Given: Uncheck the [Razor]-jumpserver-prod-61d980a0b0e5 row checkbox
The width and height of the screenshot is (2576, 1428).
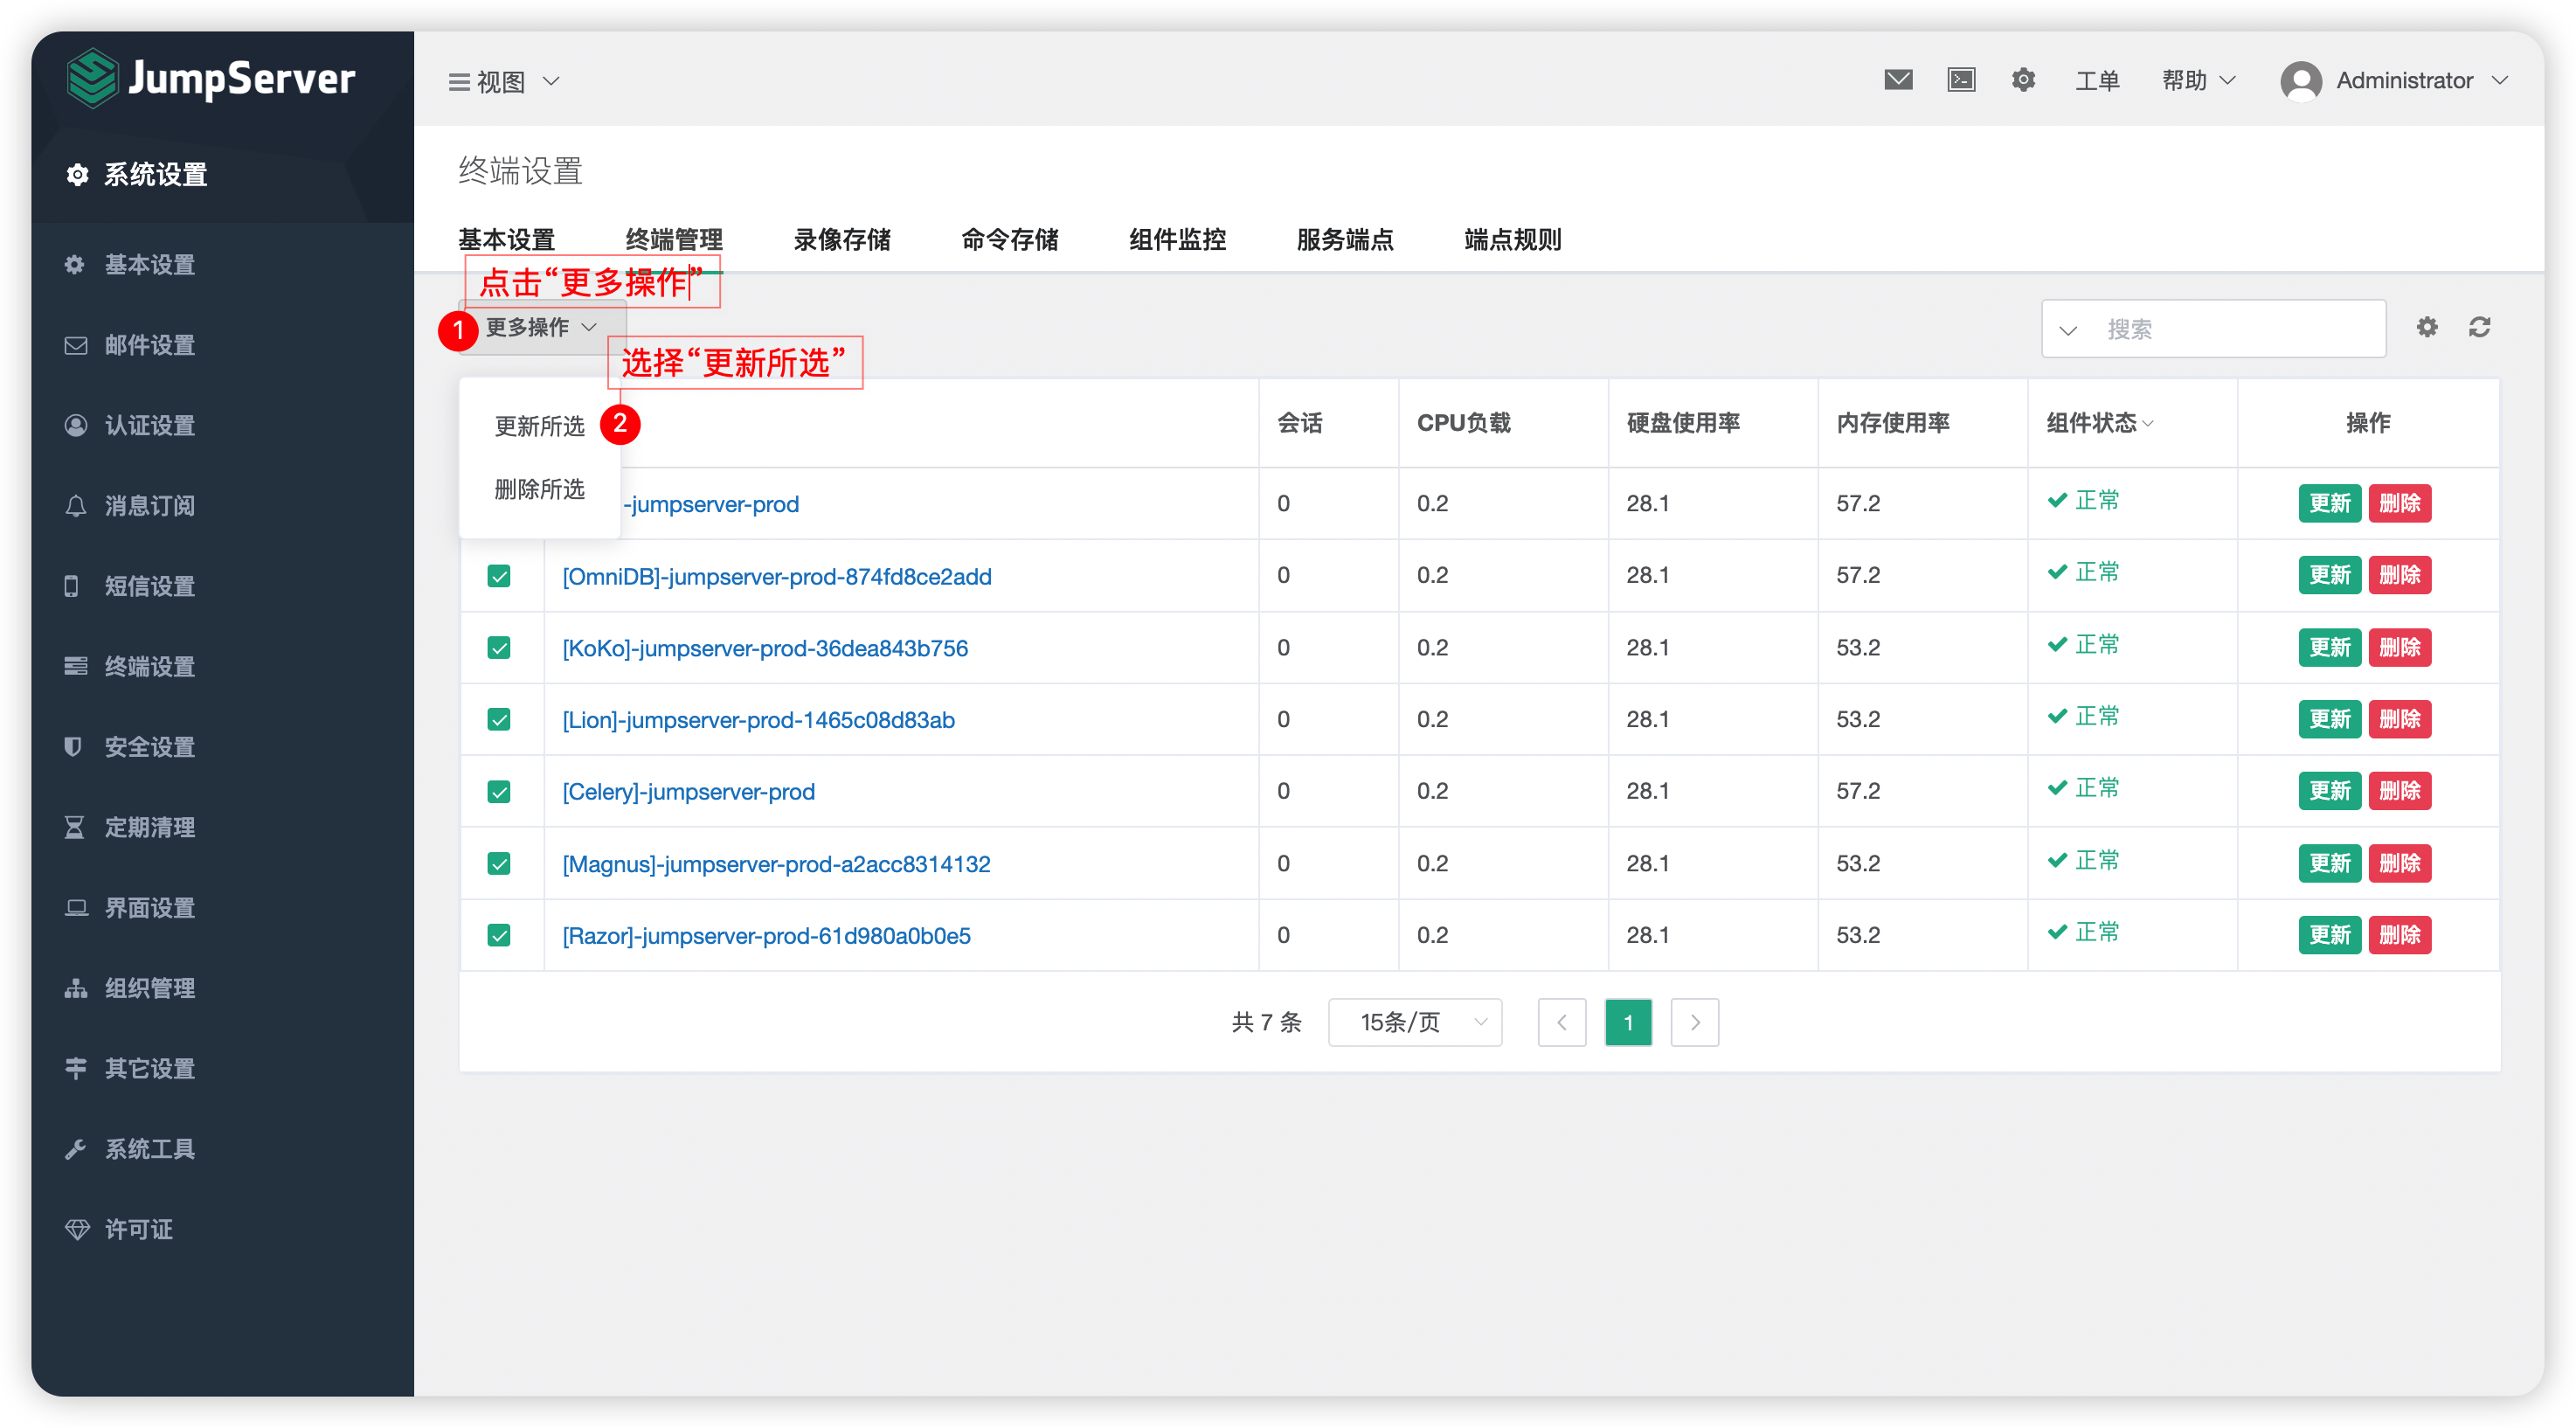Looking at the screenshot, I should pyautogui.click(x=498, y=935).
